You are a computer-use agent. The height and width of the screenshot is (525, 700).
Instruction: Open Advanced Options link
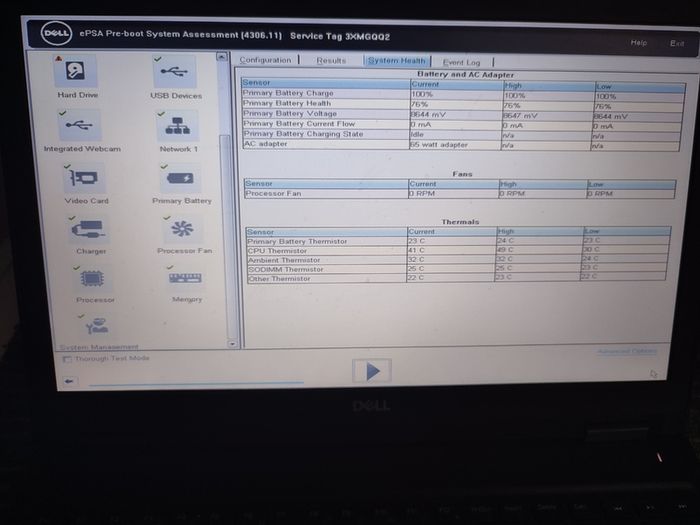coord(626,351)
